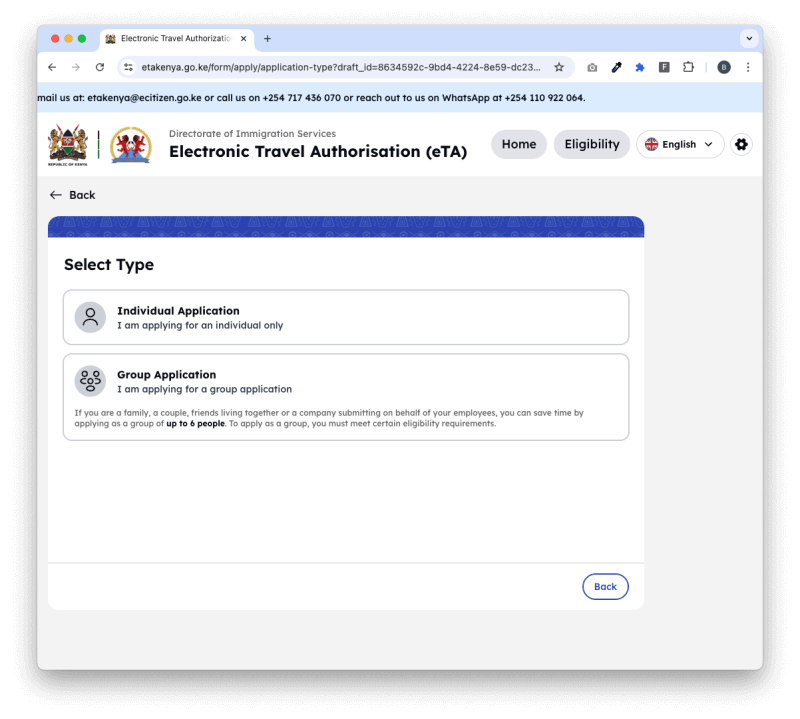This screenshot has width=800, height=719.
Task: Reload the page with the refresh icon
Action: click(100, 67)
